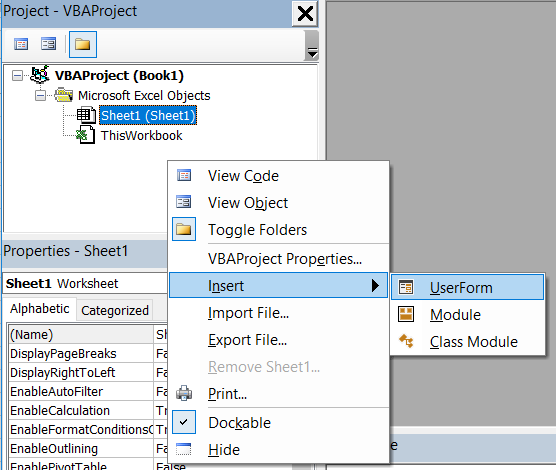Open toolbar overflow arrow in Project pane
The image size is (556, 470).
312,46
